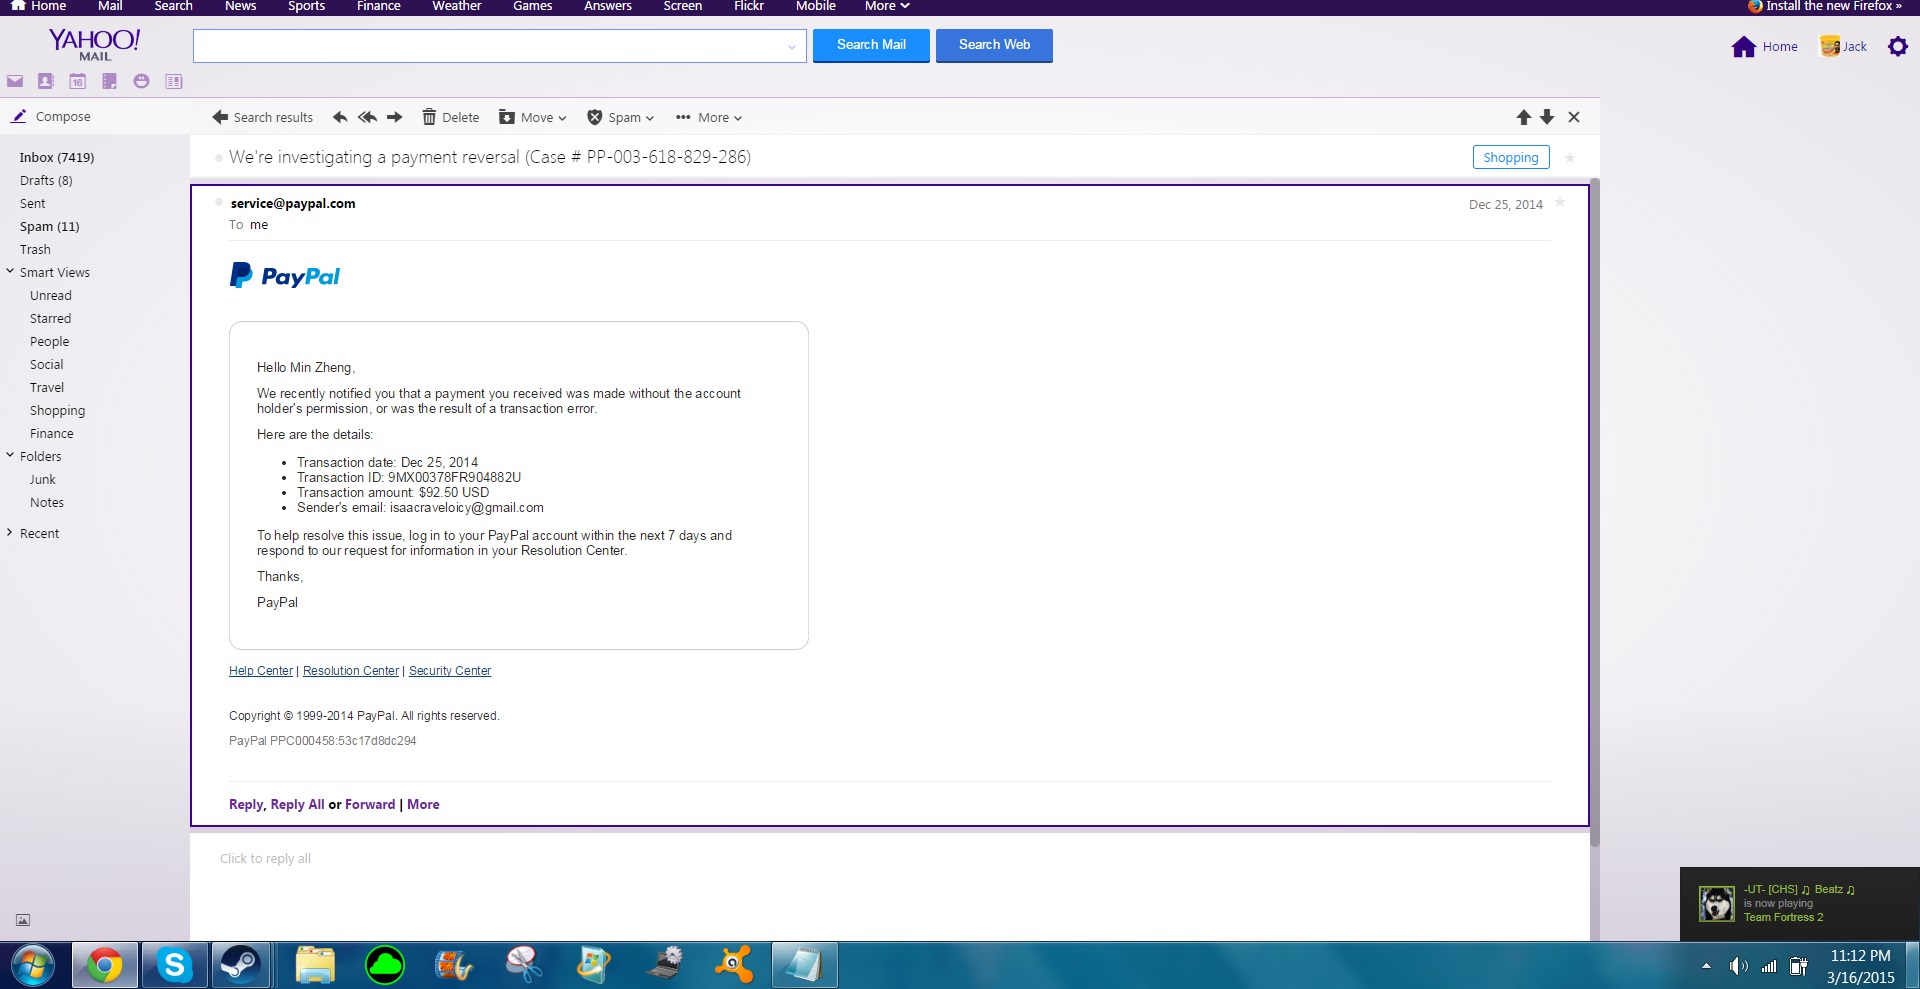
Task: Click the Reply All double-arrow icon
Action: coord(367,117)
